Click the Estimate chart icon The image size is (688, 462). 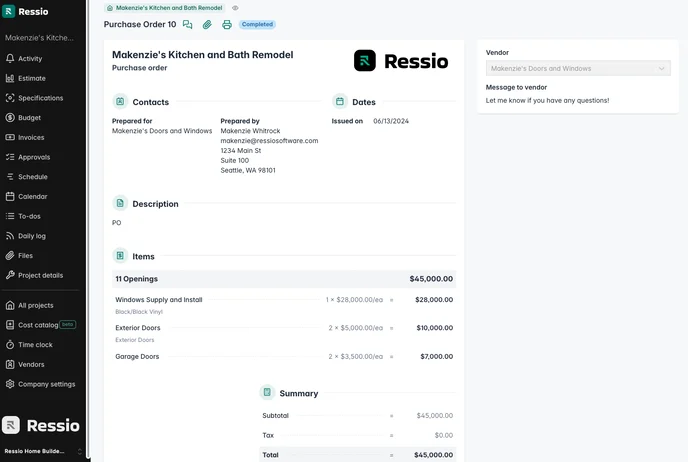click(x=10, y=78)
